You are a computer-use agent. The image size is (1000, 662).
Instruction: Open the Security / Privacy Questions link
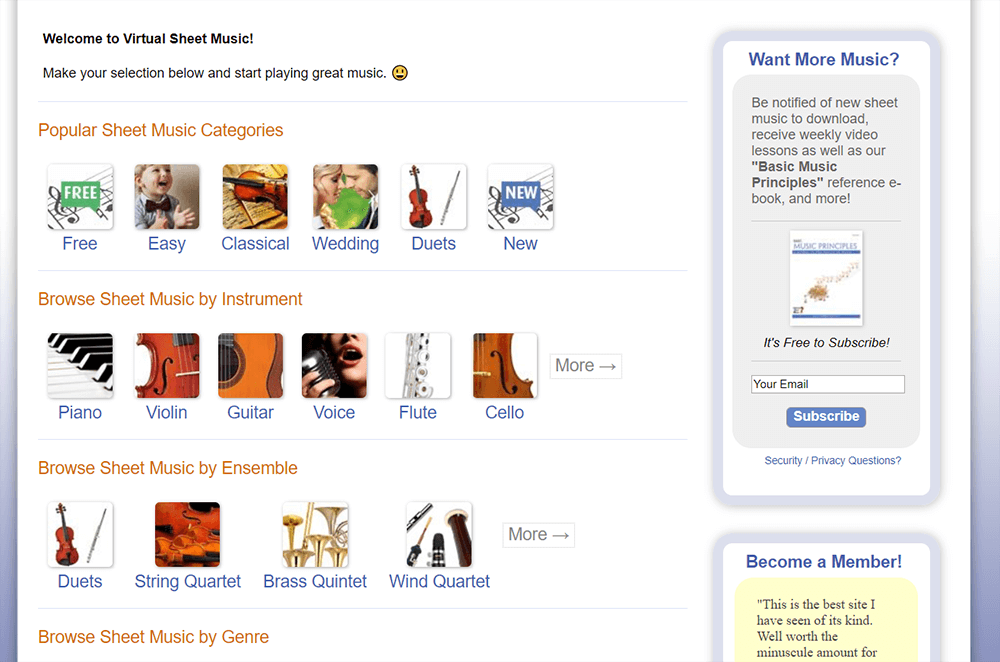coord(832,460)
